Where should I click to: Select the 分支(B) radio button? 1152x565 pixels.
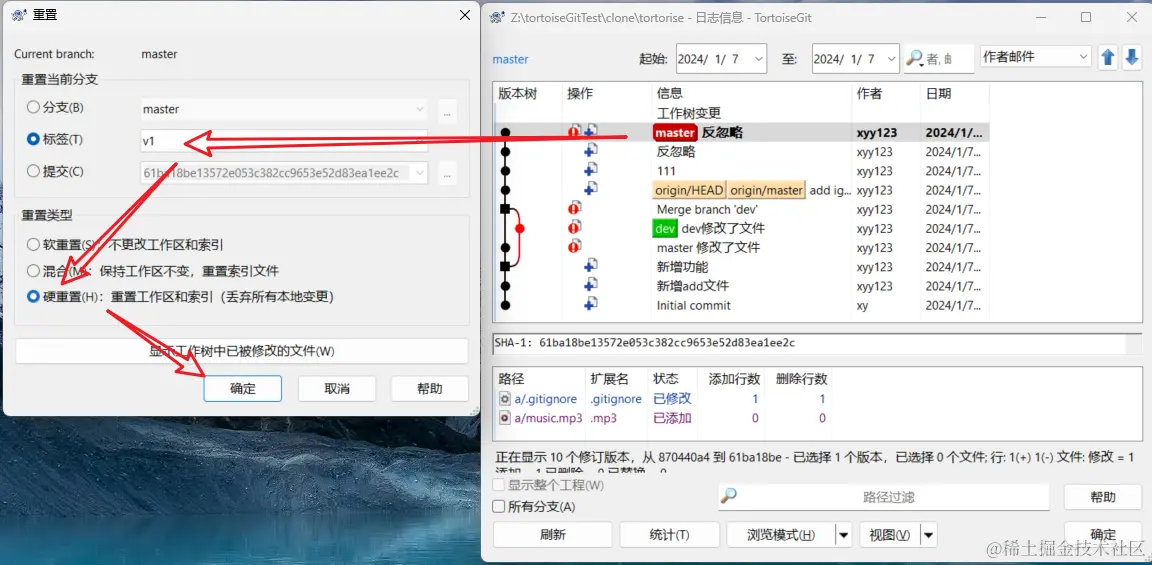click(33, 107)
